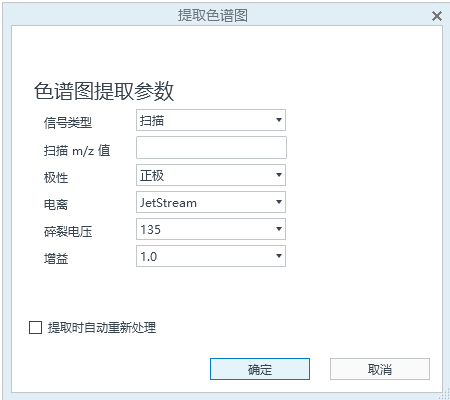Enable the 提取时自动重新处理 checkbox
450x400 pixels.
[35, 327]
